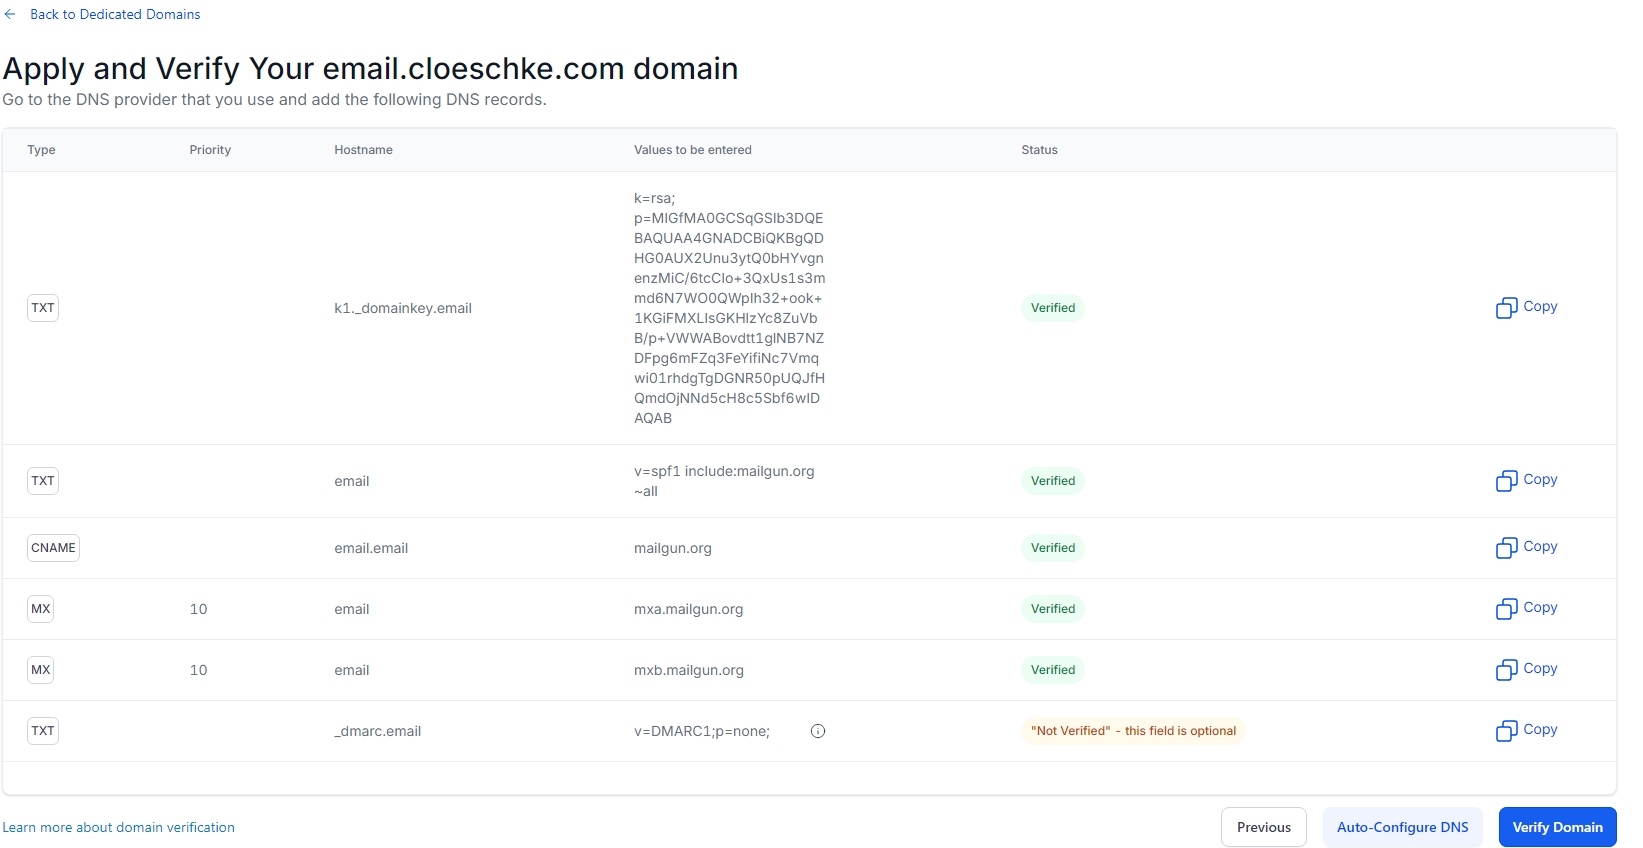
Task: Go back to Dedicated Domains
Action: click(x=115, y=15)
